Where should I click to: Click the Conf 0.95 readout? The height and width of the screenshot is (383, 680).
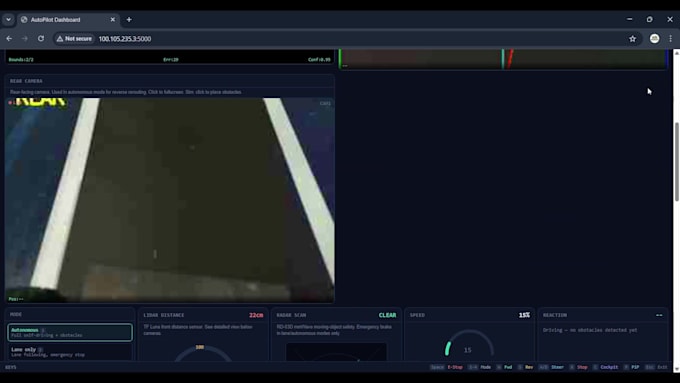point(319,59)
